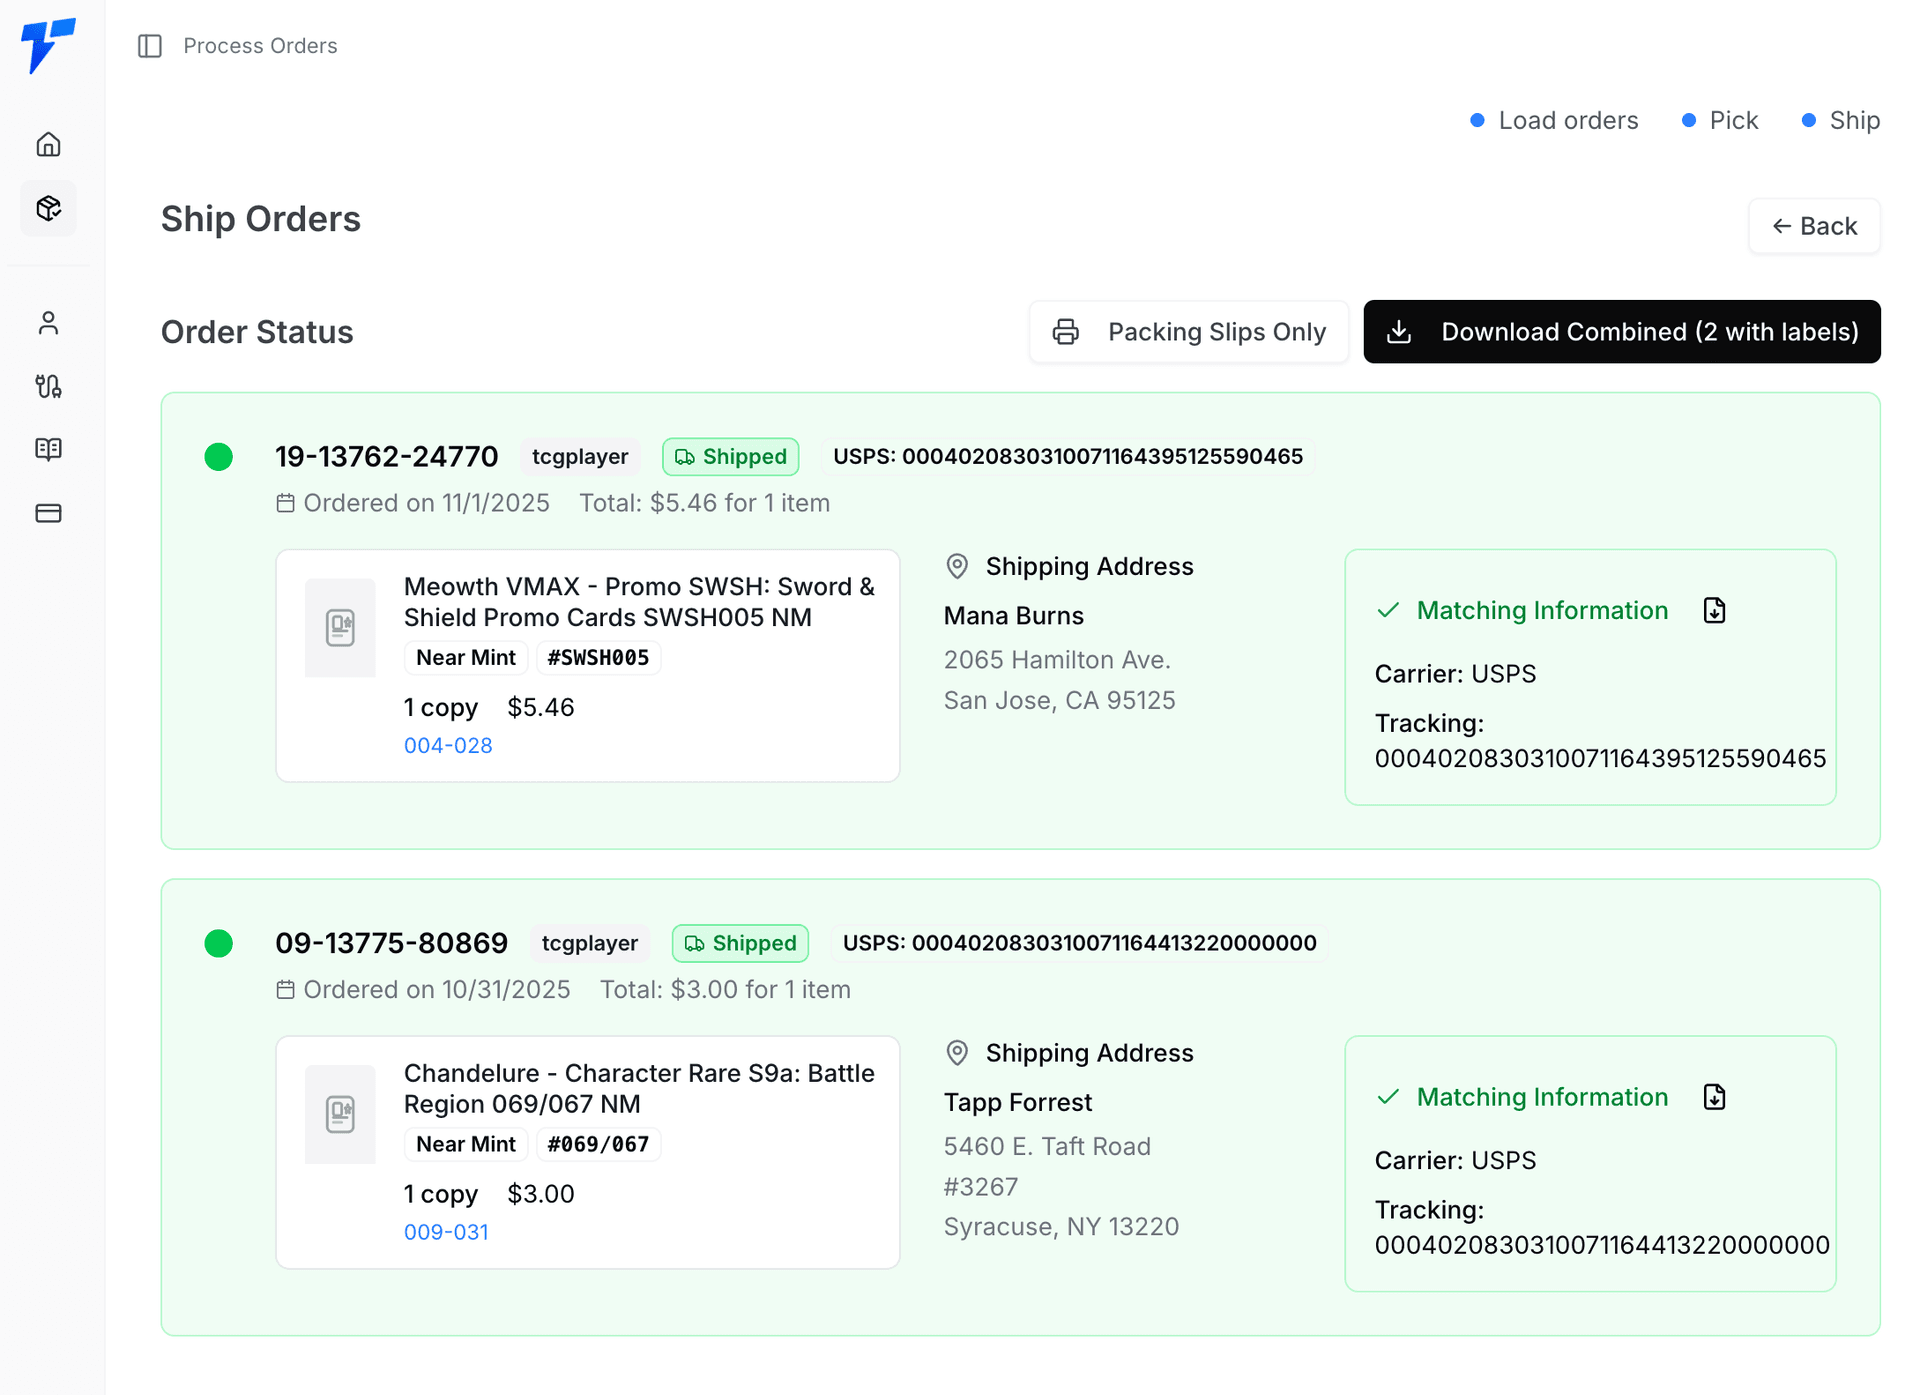This screenshot has height=1395, width=1920.
Task: Open the home icon in sidebar
Action: point(48,145)
